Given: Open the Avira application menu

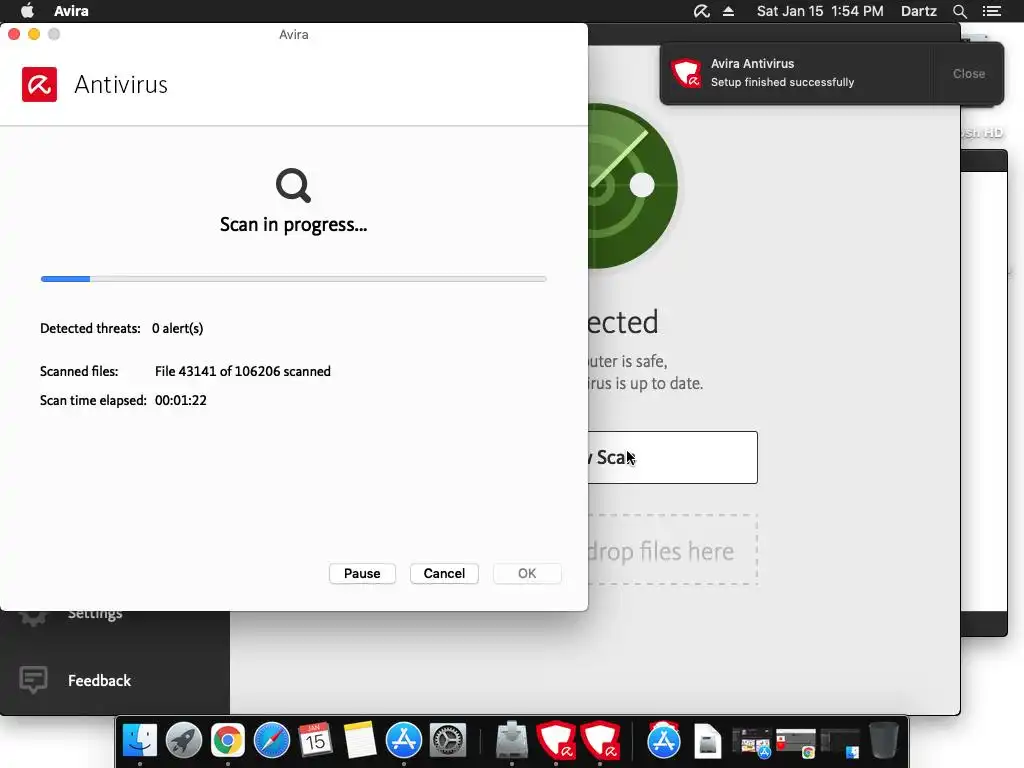Looking at the screenshot, I should pyautogui.click(x=71, y=11).
